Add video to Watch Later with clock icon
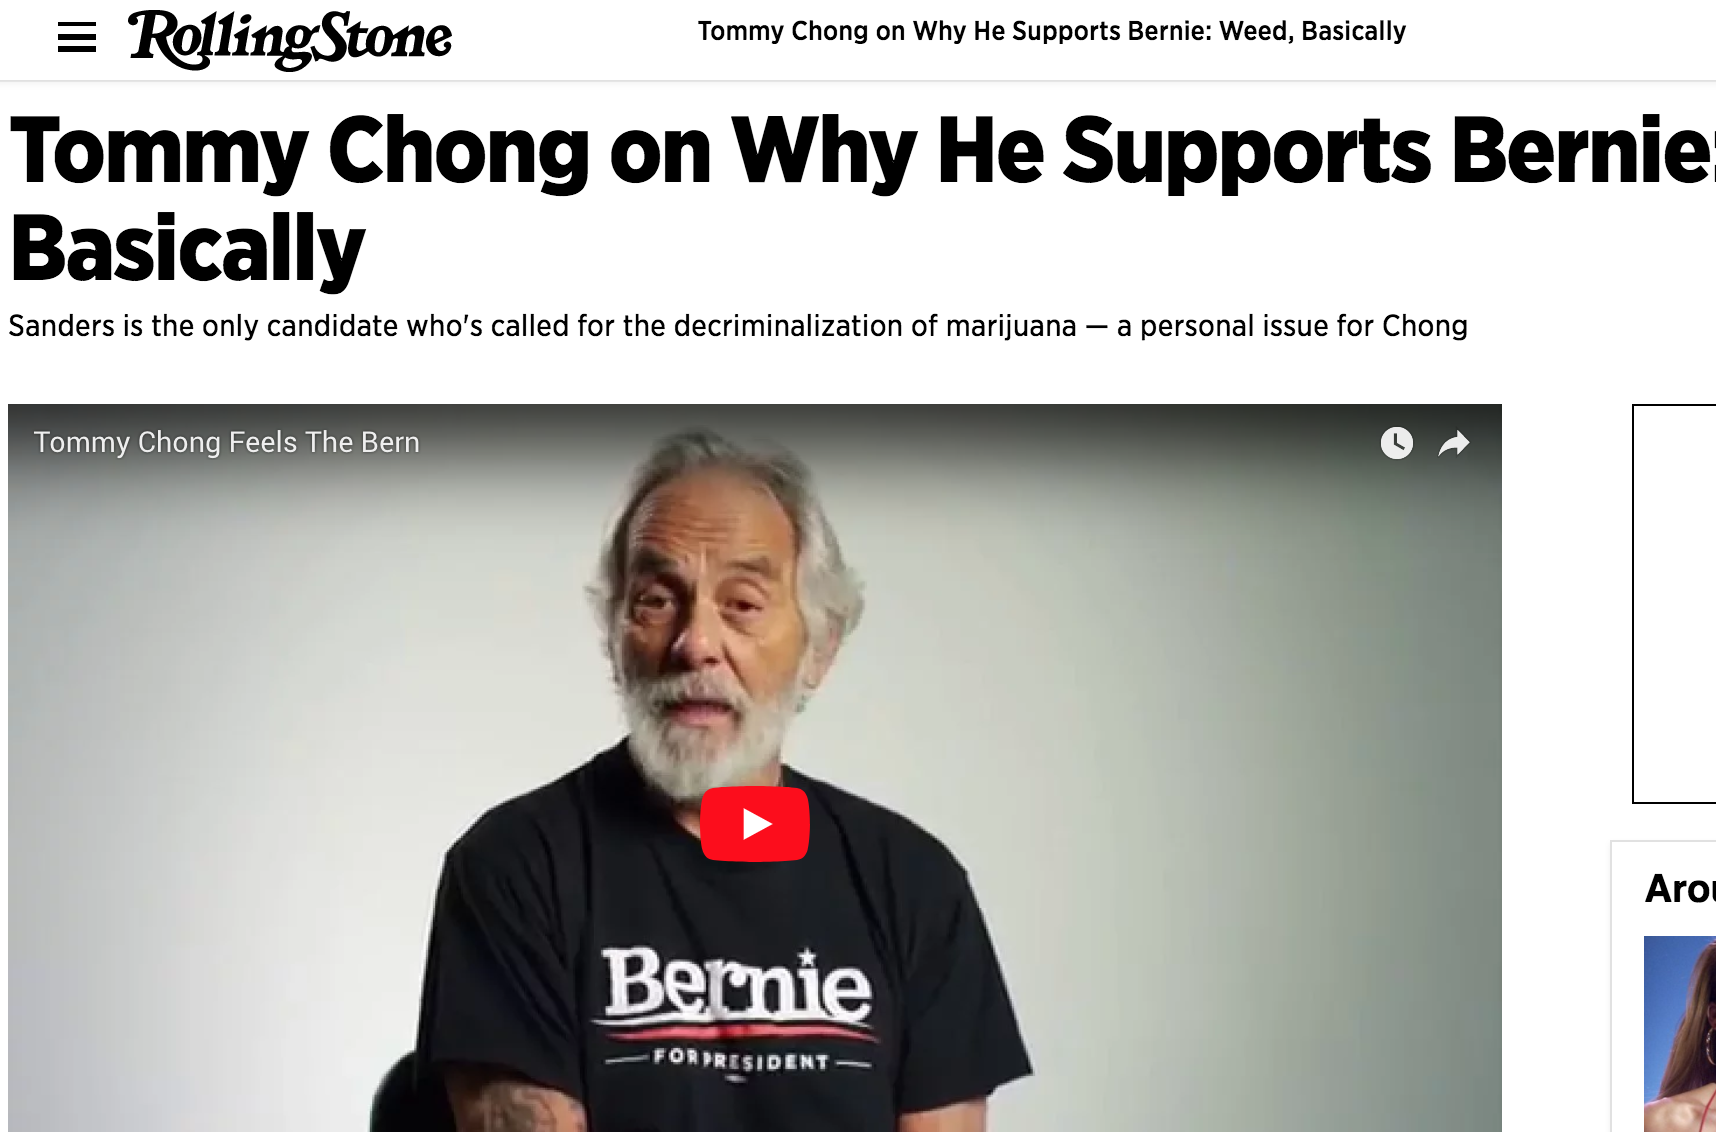The image size is (1716, 1132). 1397,442
